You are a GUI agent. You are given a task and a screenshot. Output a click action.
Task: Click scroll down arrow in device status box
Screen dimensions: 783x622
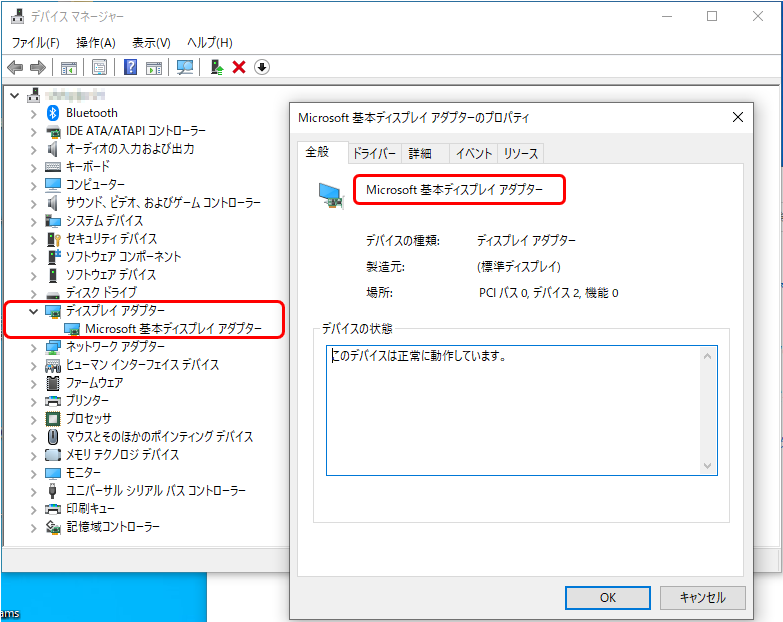707,466
